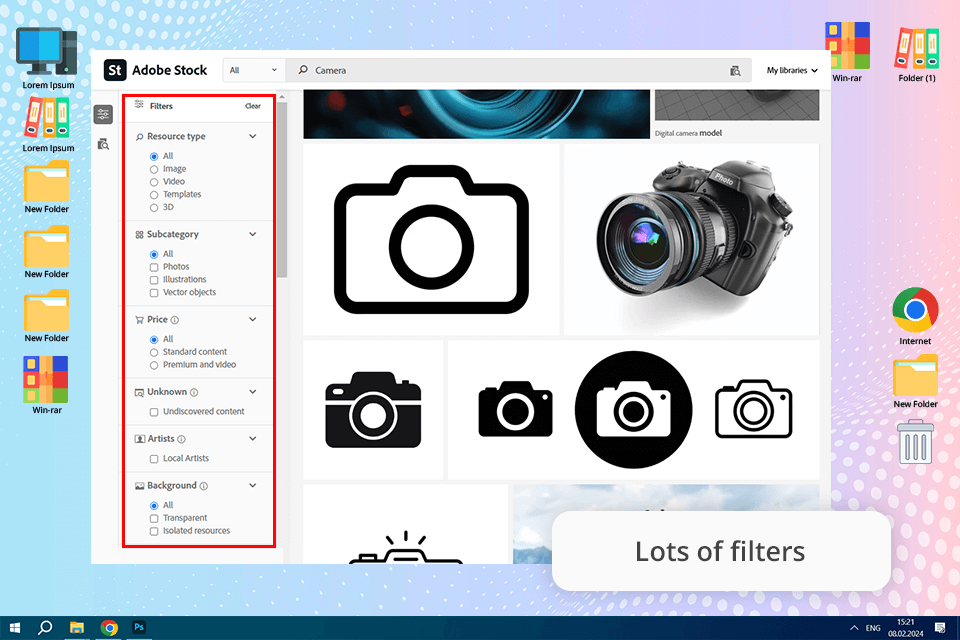The image size is (960, 640).
Task: Collapse the Resource type section
Action: click(253, 137)
